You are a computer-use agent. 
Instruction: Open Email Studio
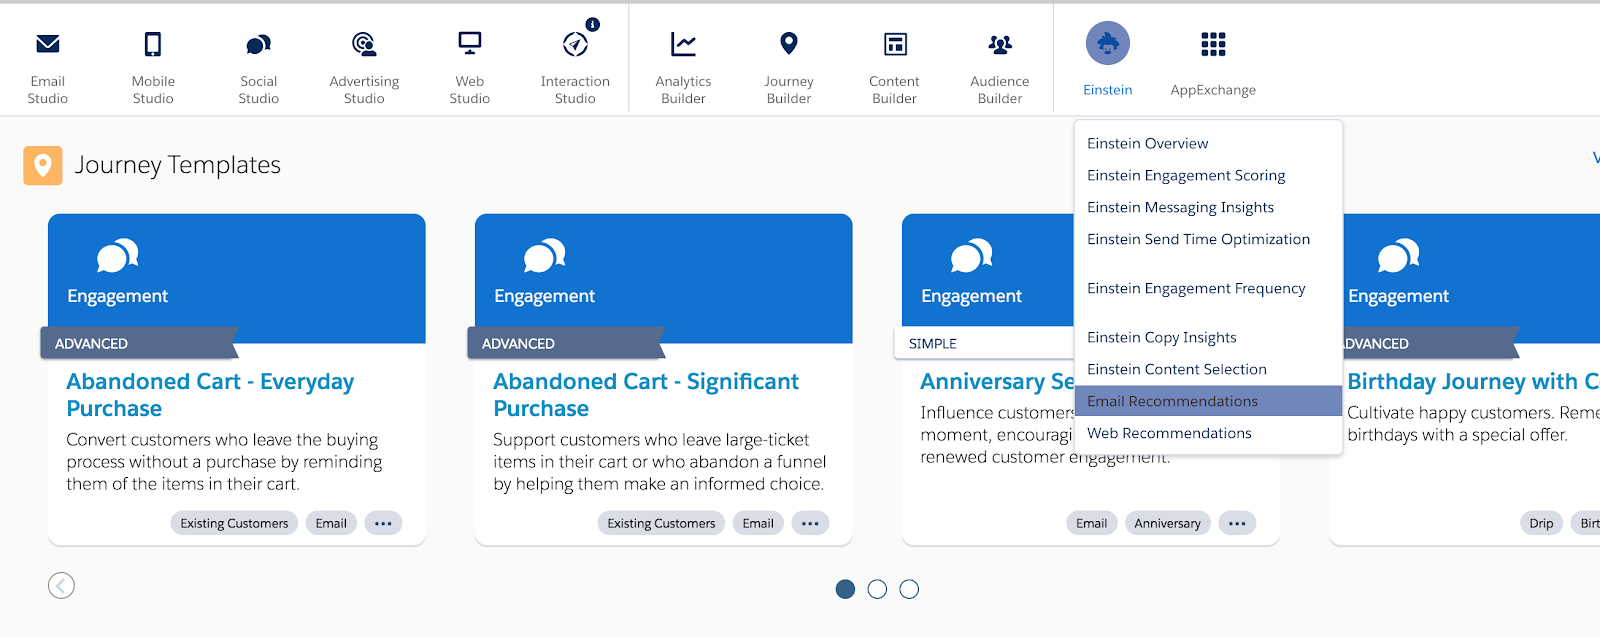click(x=47, y=66)
